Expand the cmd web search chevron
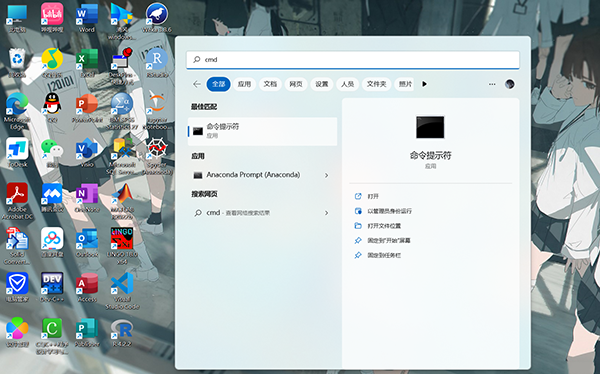The width and height of the screenshot is (600, 374). tap(326, 213)
